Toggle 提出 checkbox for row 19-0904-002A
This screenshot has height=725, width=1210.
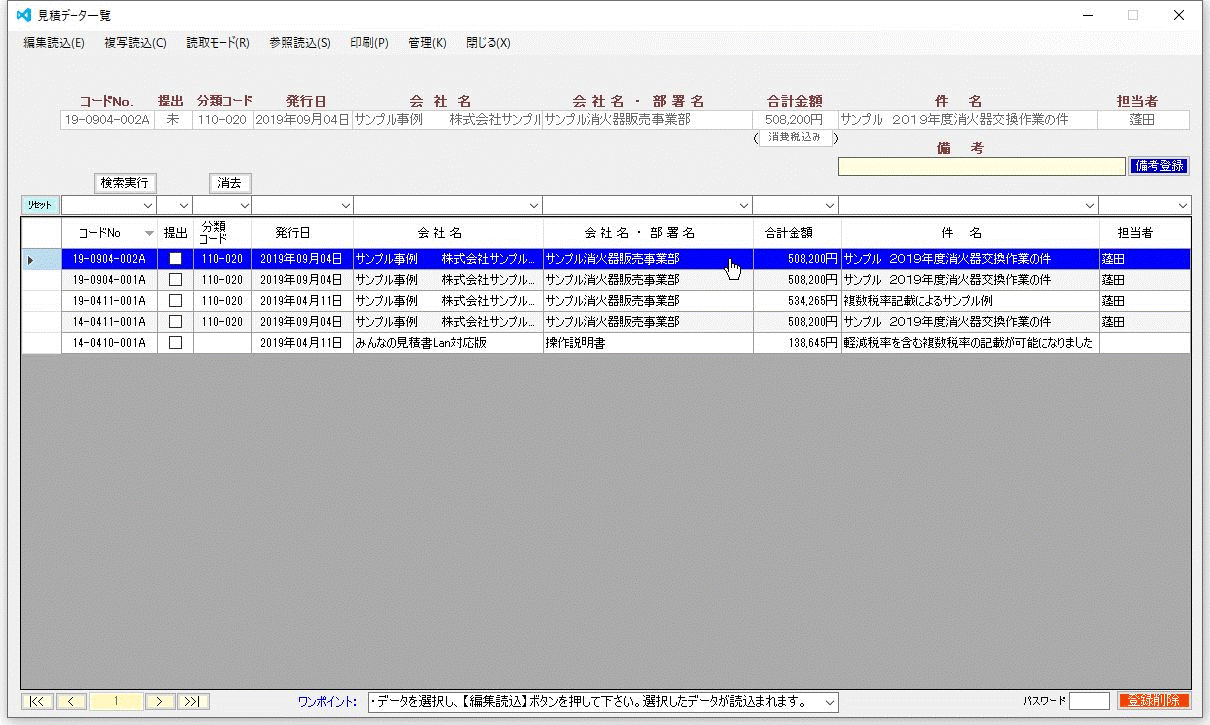(x=175, y=259)
